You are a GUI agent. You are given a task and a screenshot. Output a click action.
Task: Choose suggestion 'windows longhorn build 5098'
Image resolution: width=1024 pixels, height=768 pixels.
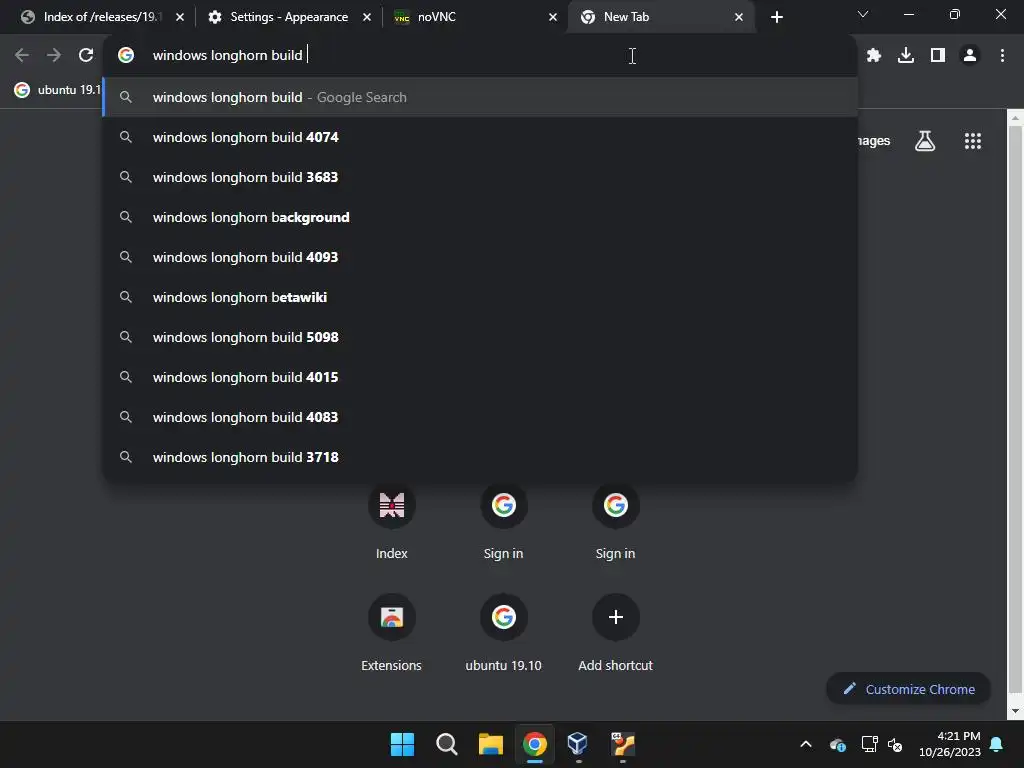(481, 337)
